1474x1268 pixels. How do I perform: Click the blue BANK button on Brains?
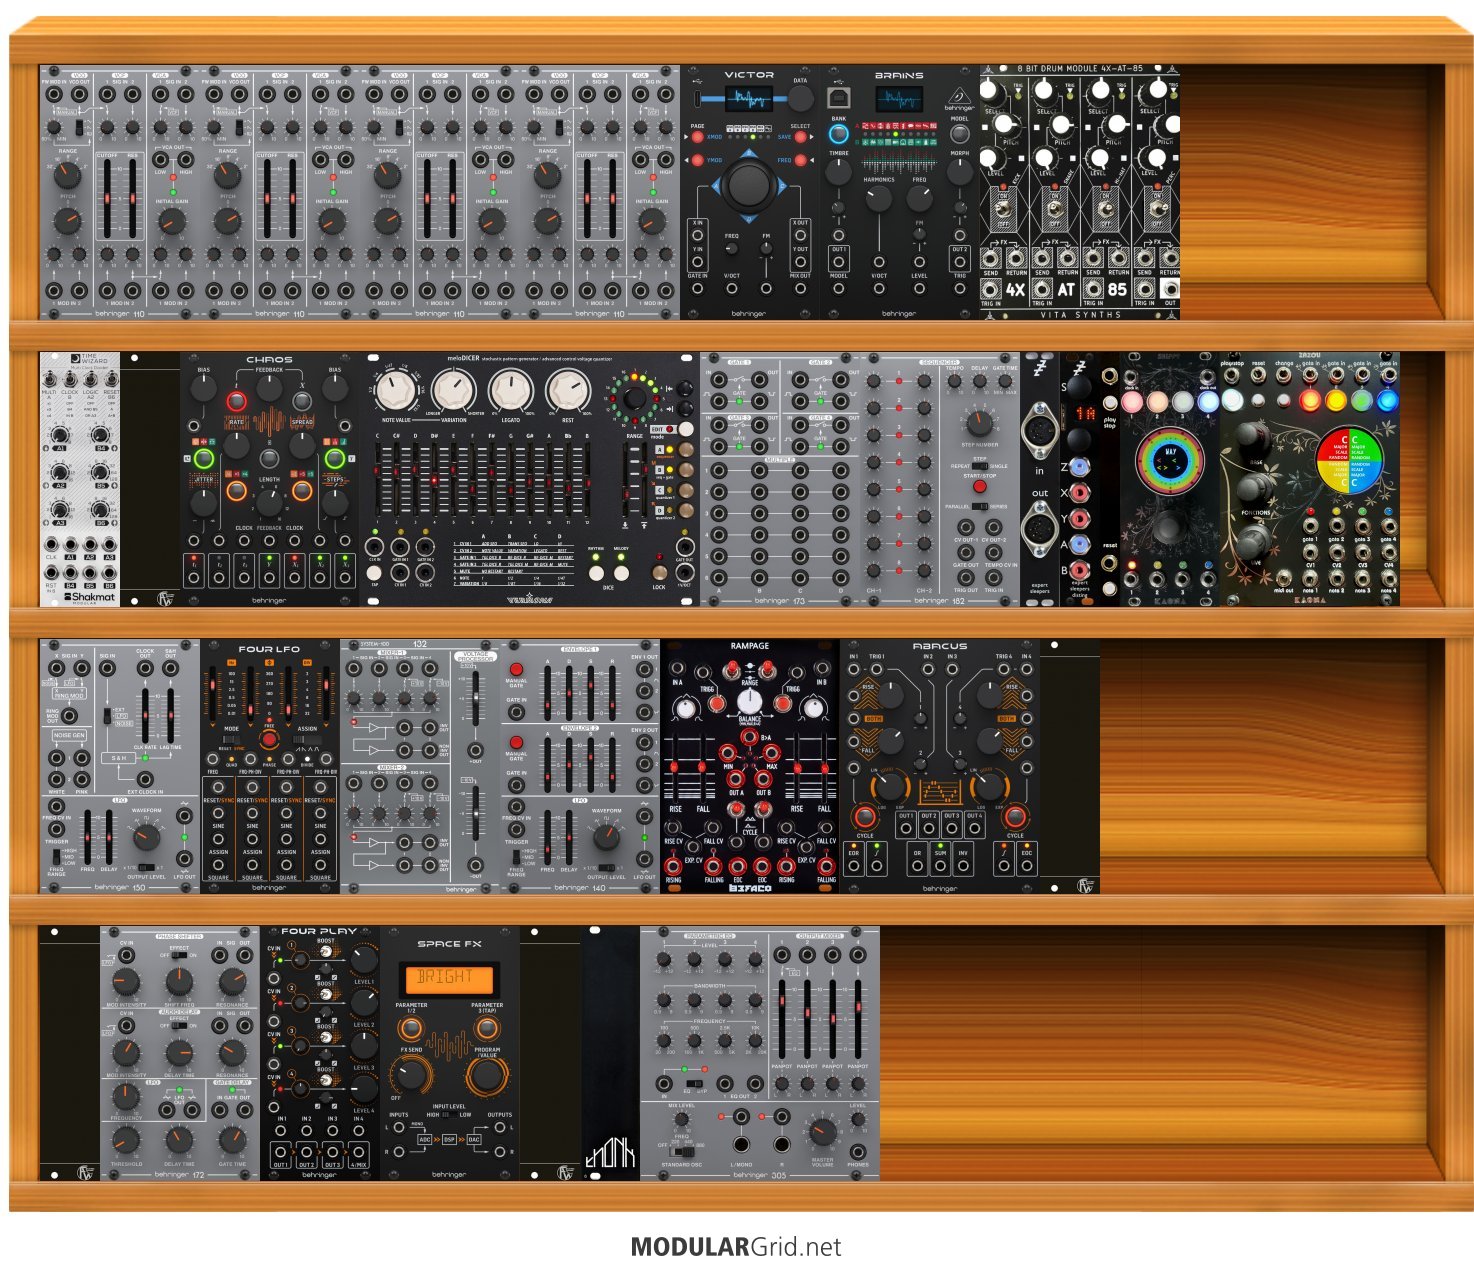point(839,134)
